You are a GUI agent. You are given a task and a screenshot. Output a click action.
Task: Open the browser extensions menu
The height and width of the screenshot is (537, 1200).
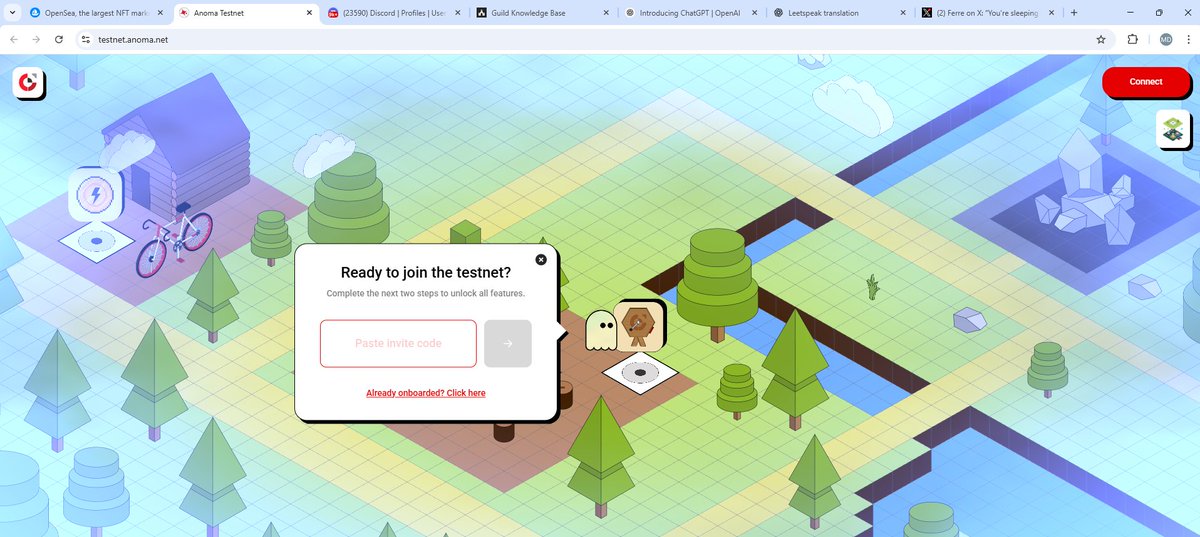1133,39
